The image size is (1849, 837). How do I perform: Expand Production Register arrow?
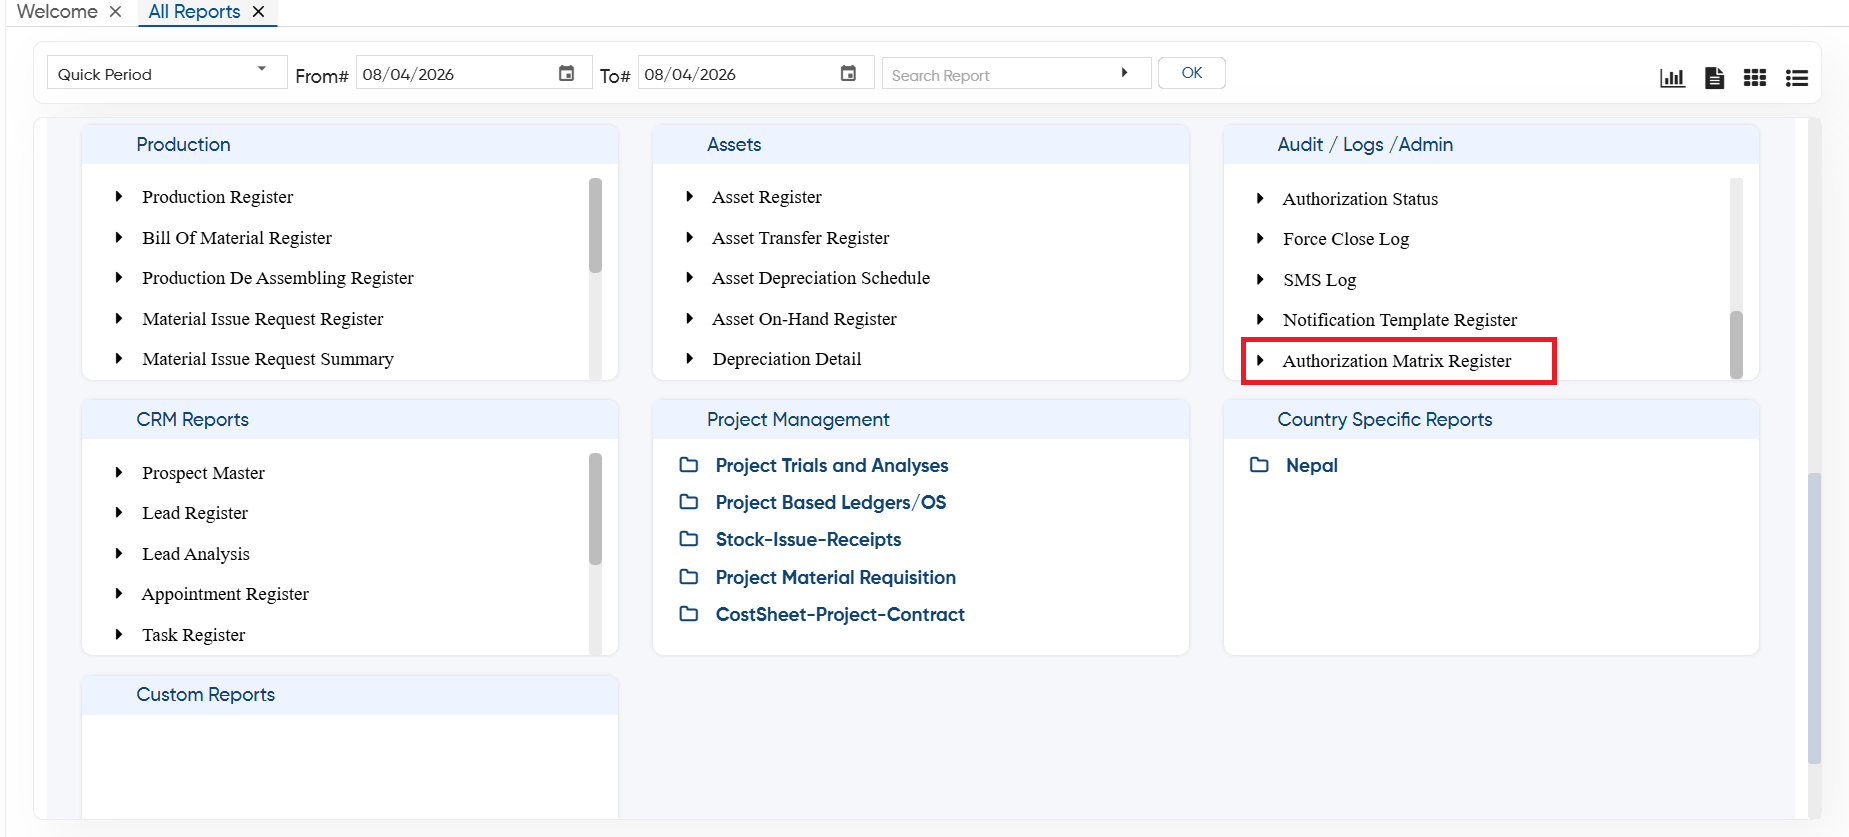[119, 196]
